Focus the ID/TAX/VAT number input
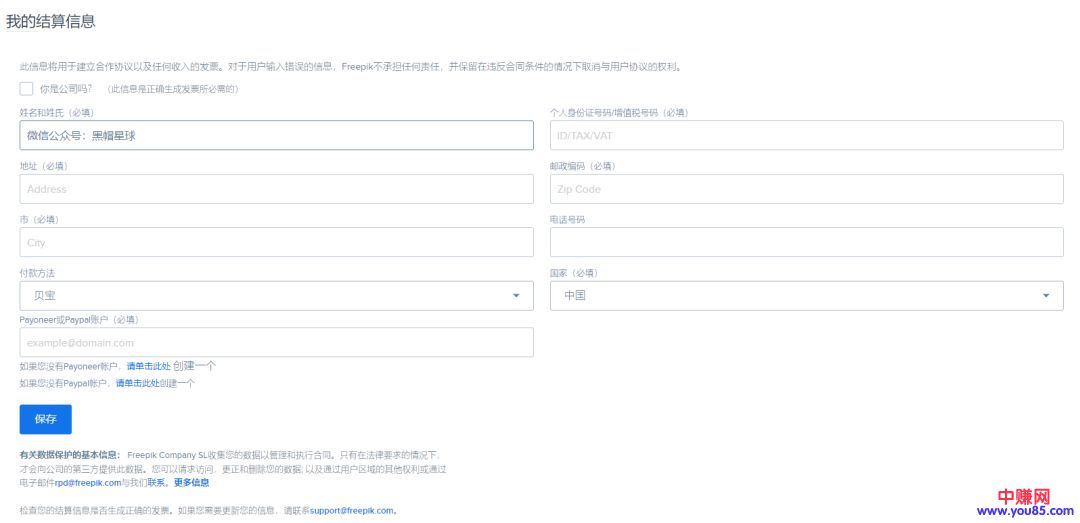Image resolution: width=1080 pixels, height=523 pixels. [806, 135]
